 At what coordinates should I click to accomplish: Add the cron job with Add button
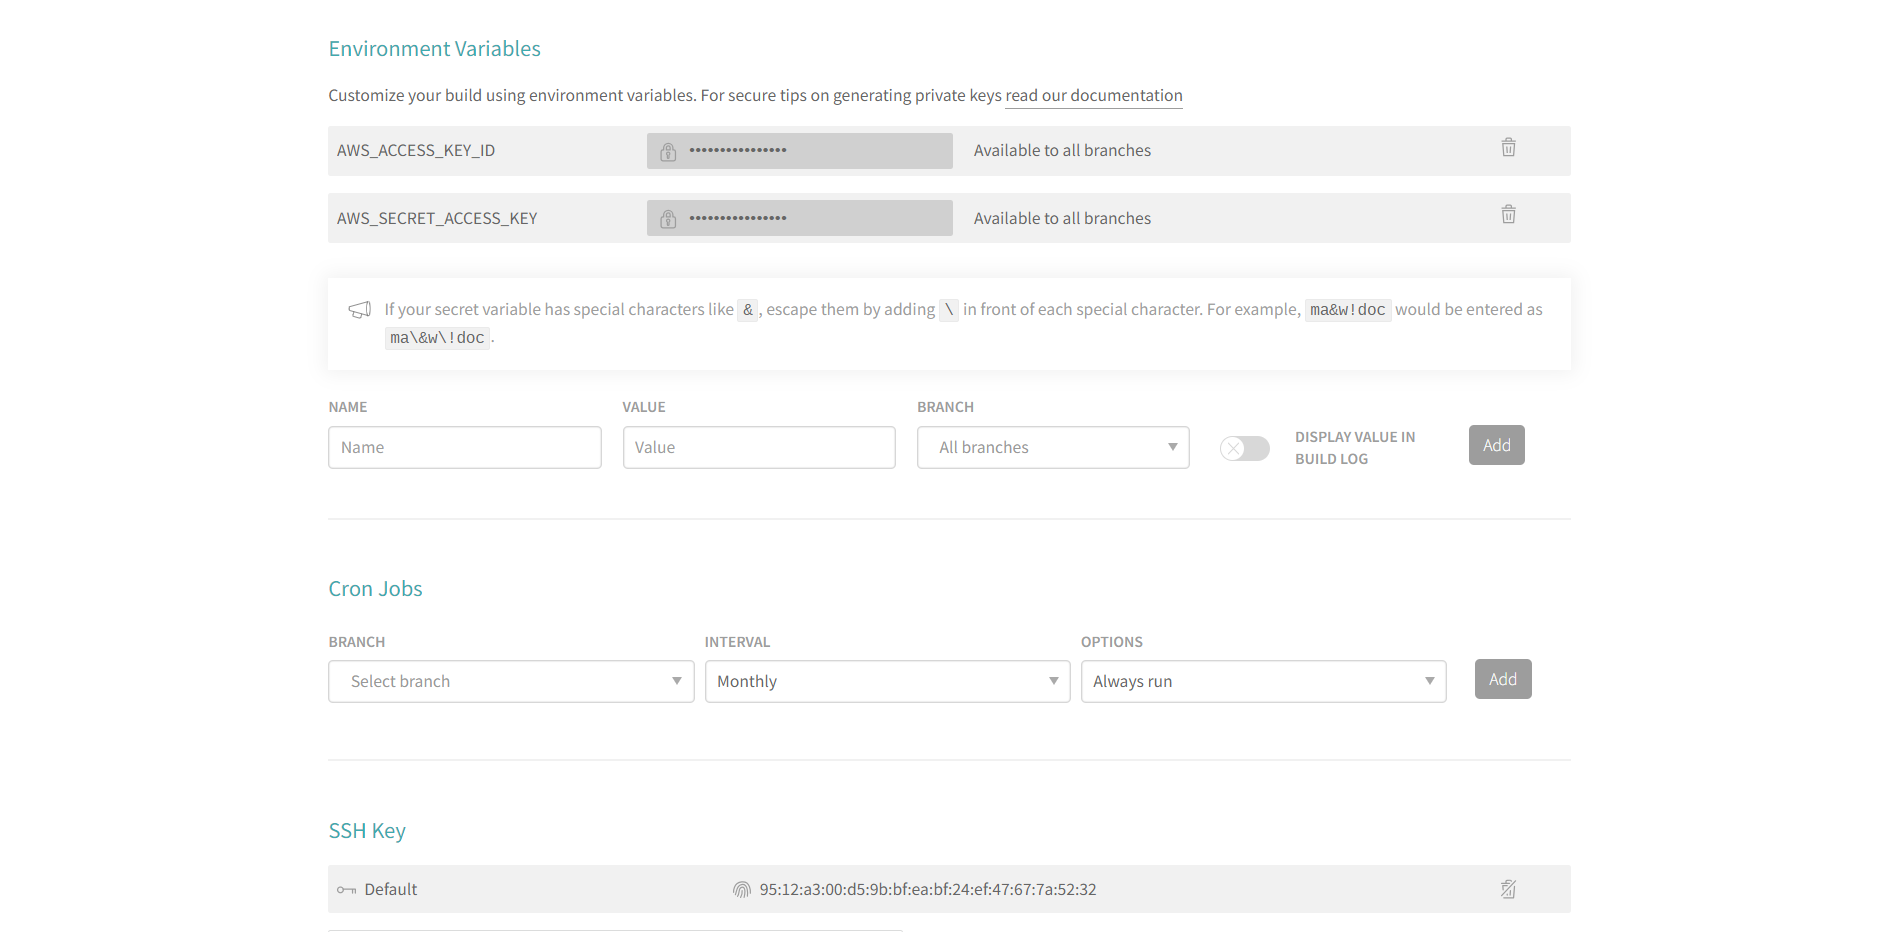(1502, 679)
